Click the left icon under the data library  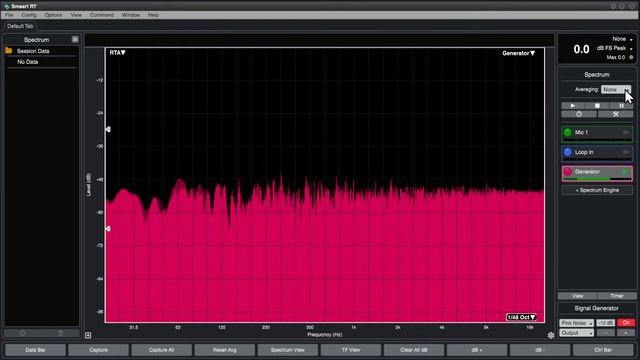coord(22,333)
